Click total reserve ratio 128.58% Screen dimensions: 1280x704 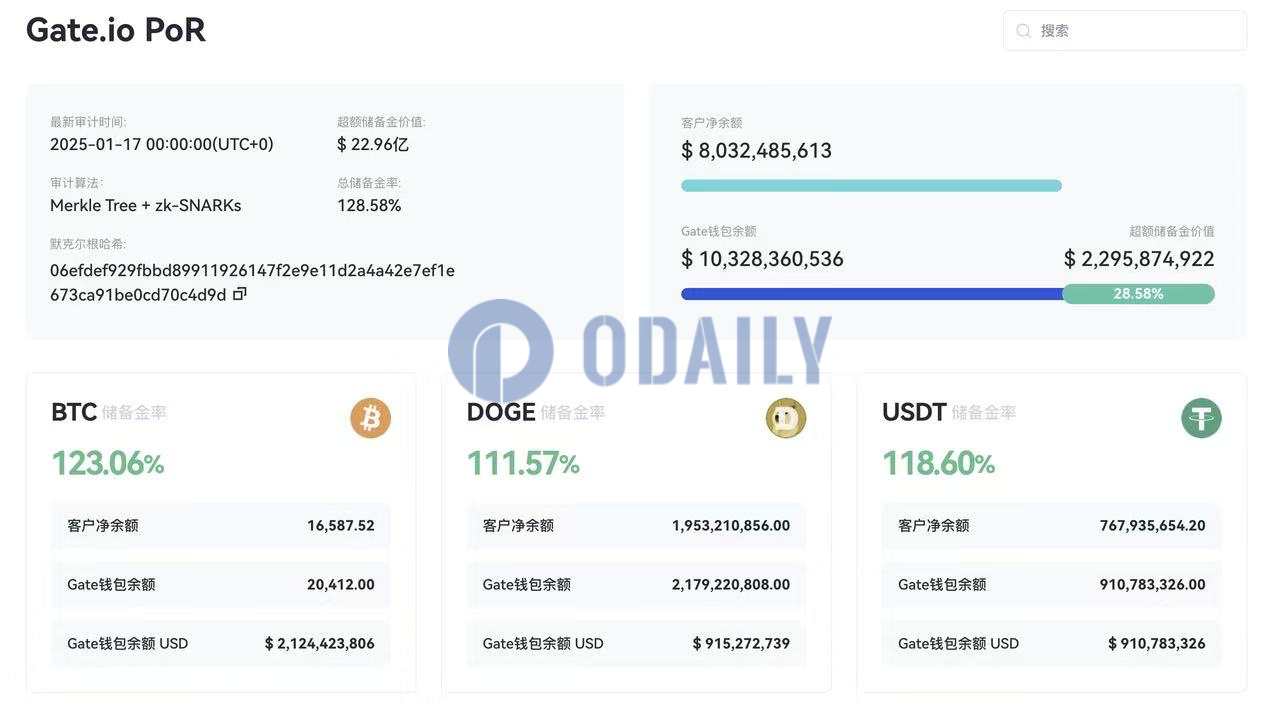point(369,205)
